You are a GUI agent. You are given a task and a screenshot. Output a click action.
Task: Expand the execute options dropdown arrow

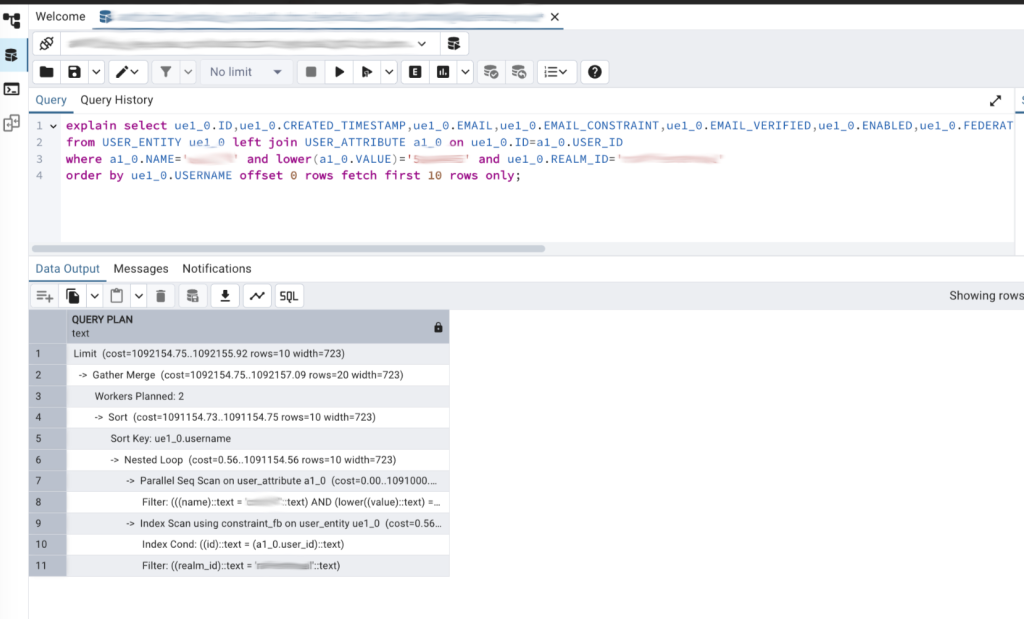pyautogui.click(x=389, y=72)
